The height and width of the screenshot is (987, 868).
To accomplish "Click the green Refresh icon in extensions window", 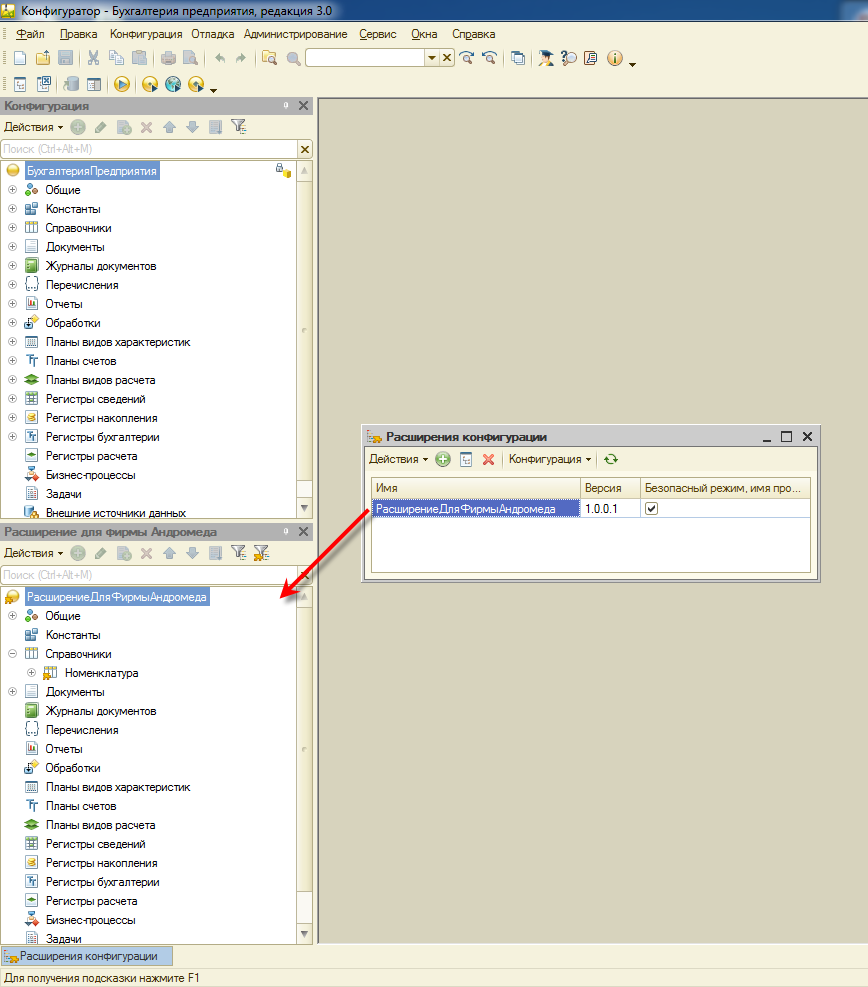I will pos(611,460).
